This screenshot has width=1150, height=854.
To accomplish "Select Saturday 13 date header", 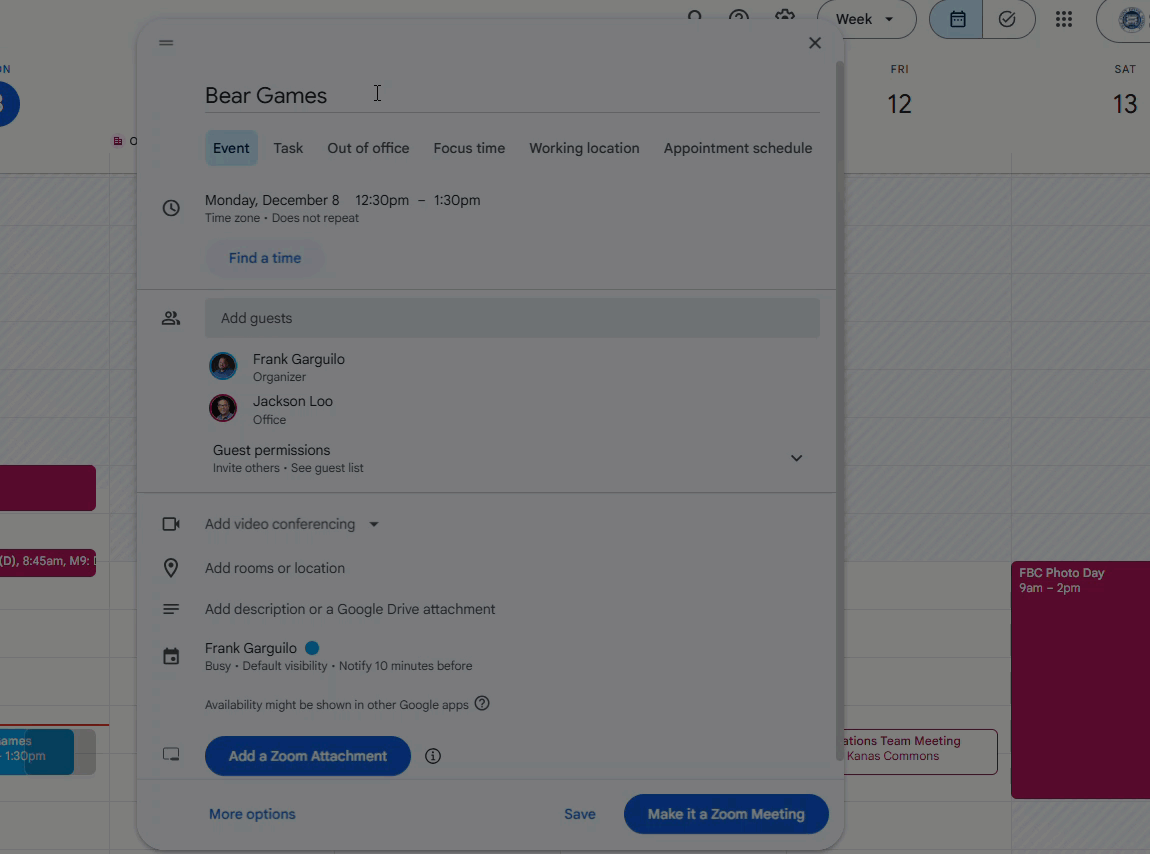I will point(1124,103).
